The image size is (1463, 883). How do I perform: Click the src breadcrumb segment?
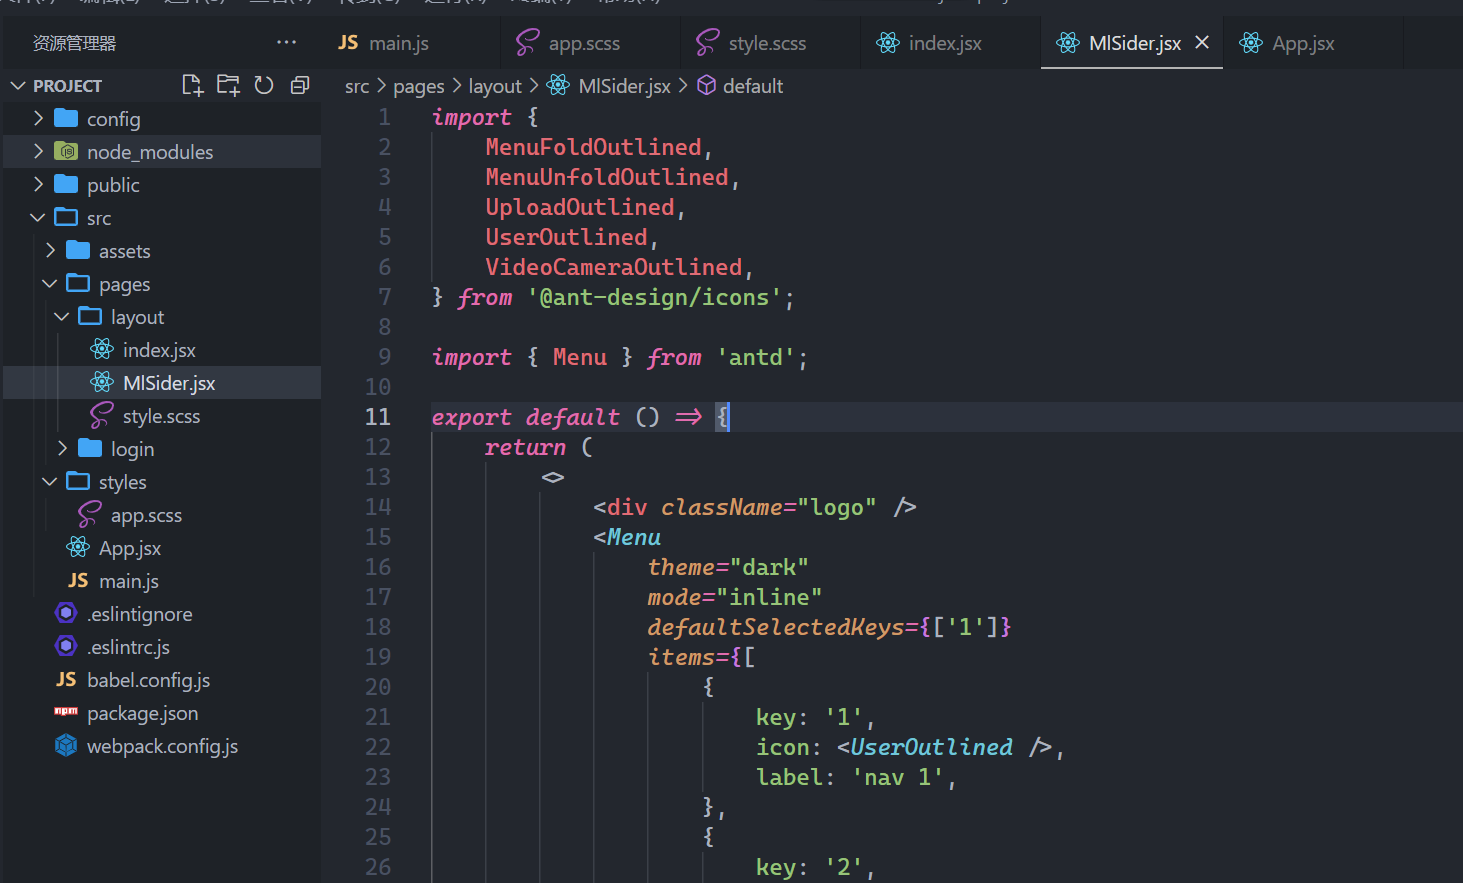(x=357, y=87)
